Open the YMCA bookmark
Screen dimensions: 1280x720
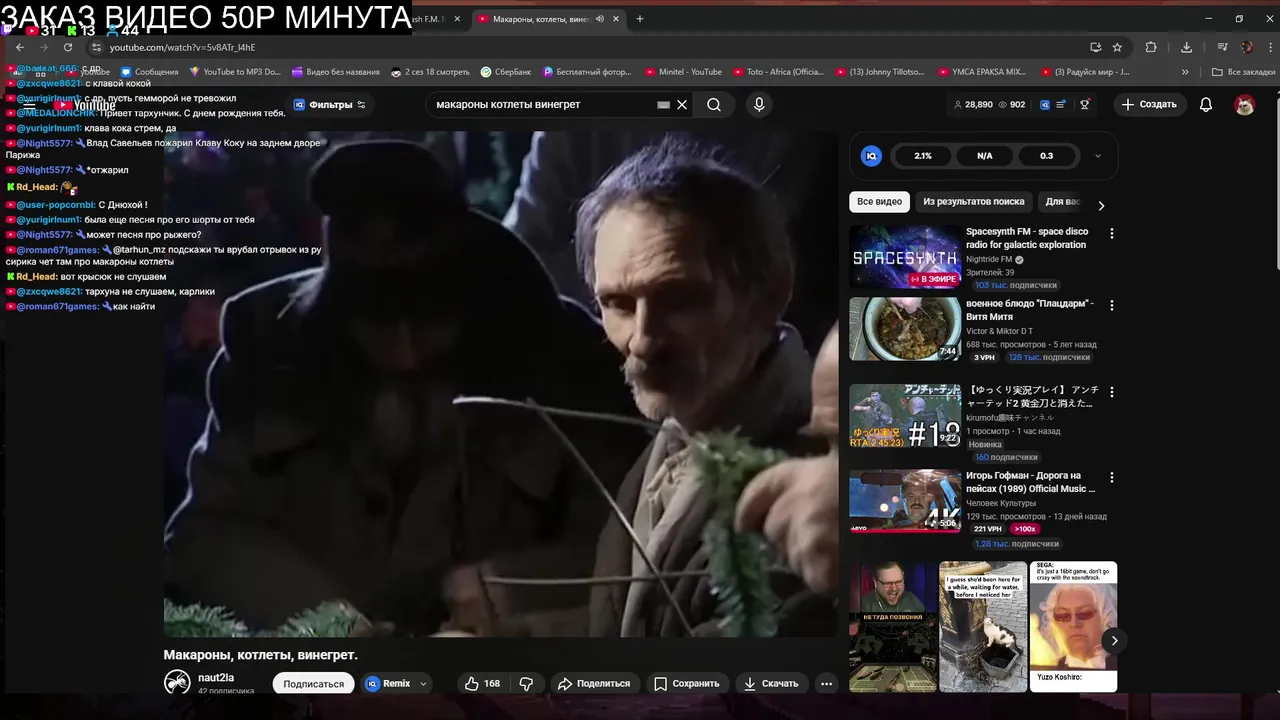coord(983,72)
